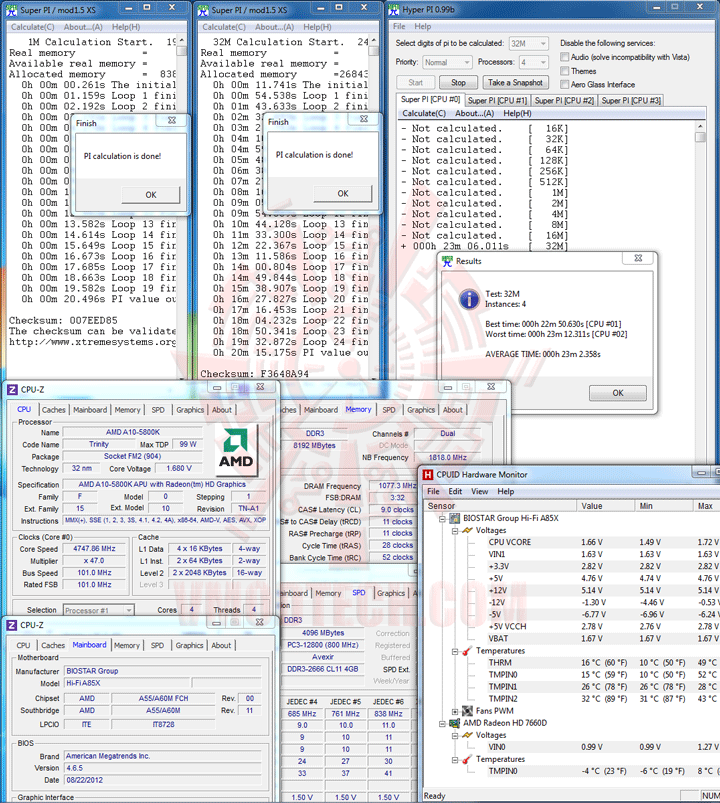Screen dimensions: 720x803
Task: Switch to Super PI [CPU #3] tab
Action: pyautogui.click(x=631, y=101)
